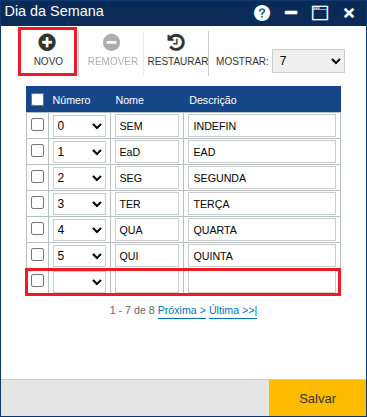Check the row with SEM name
Image resolution: width=367 pixels, height=417 pixels.
(x=37, y=125)
